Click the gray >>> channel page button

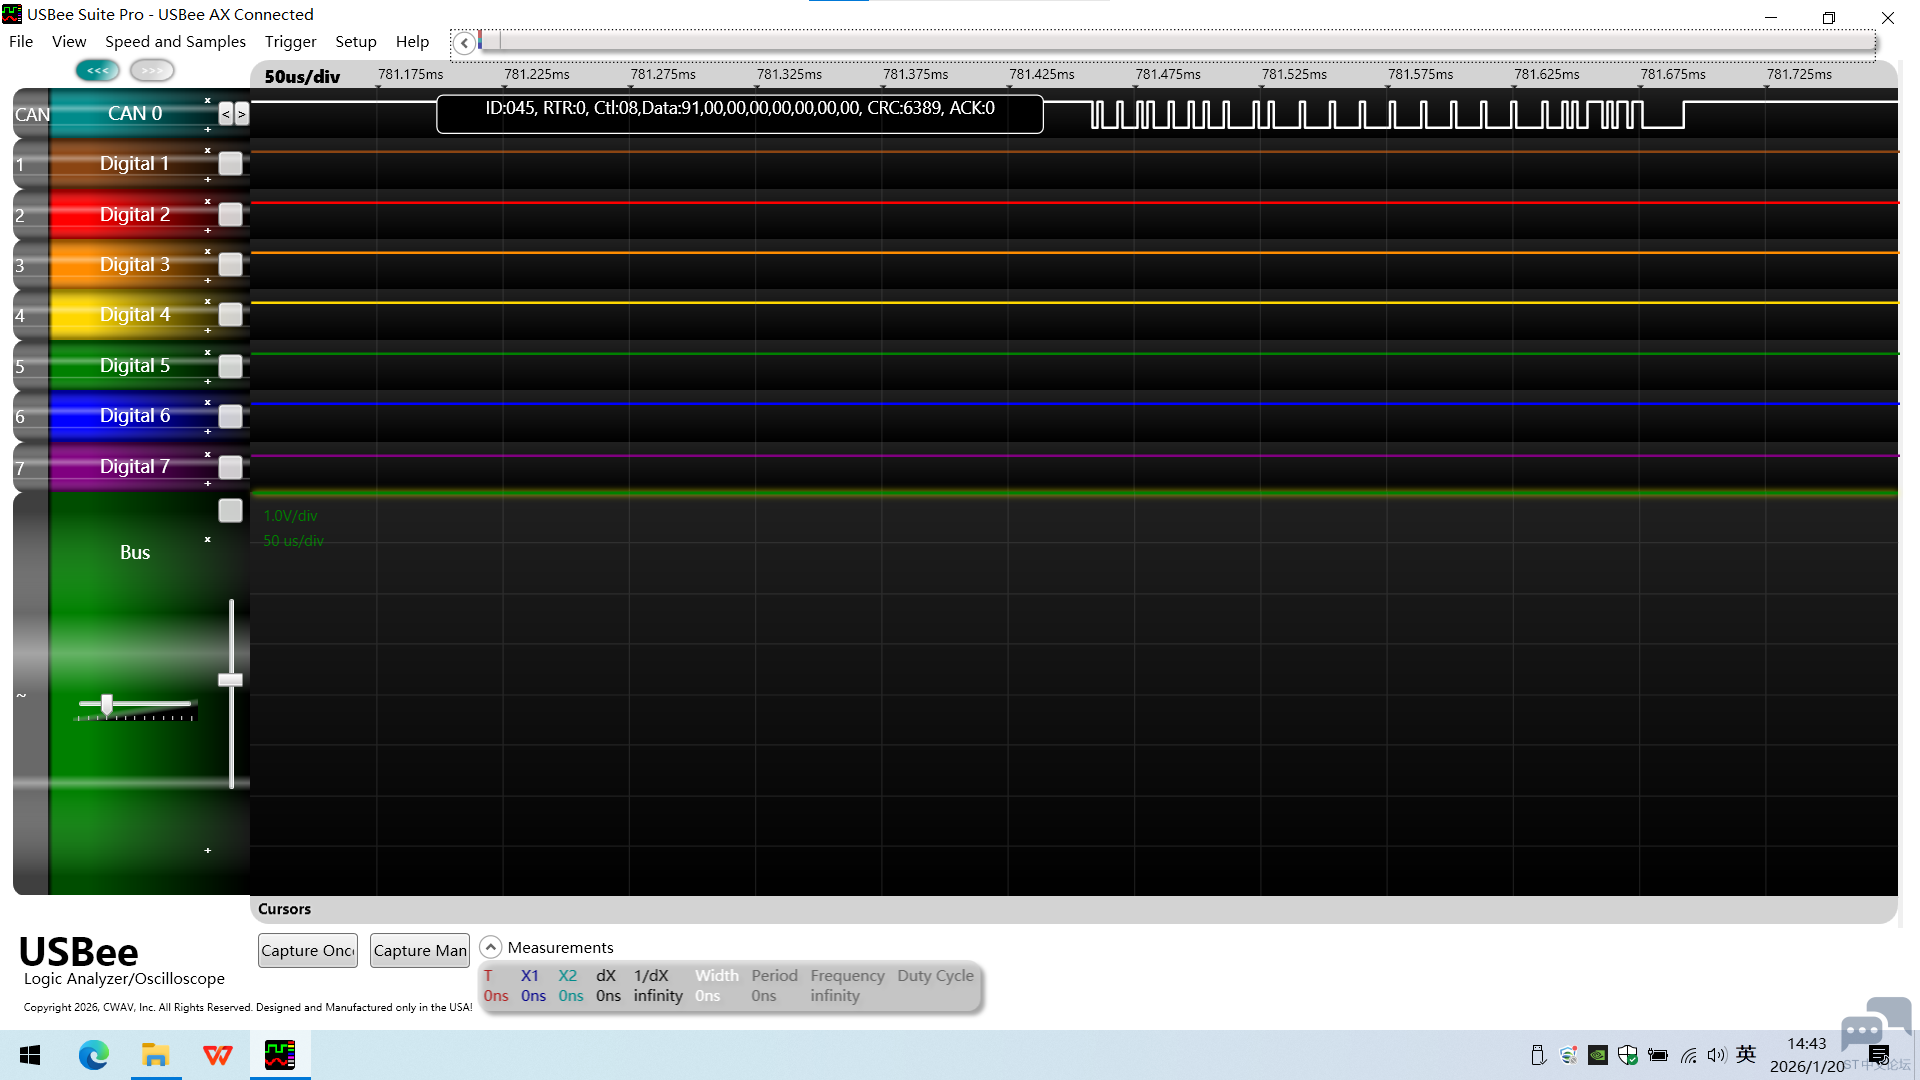tap(152, 71)
